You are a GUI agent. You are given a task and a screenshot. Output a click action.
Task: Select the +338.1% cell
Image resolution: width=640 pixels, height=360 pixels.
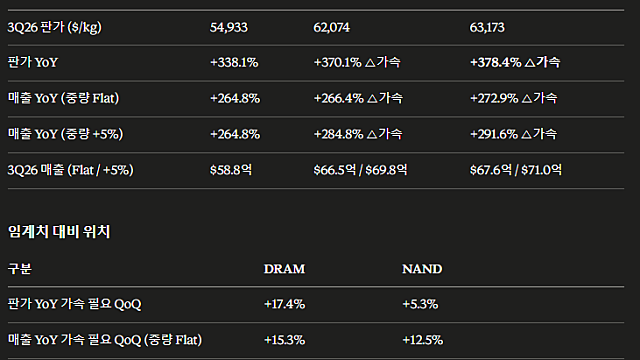click(234, 62)
